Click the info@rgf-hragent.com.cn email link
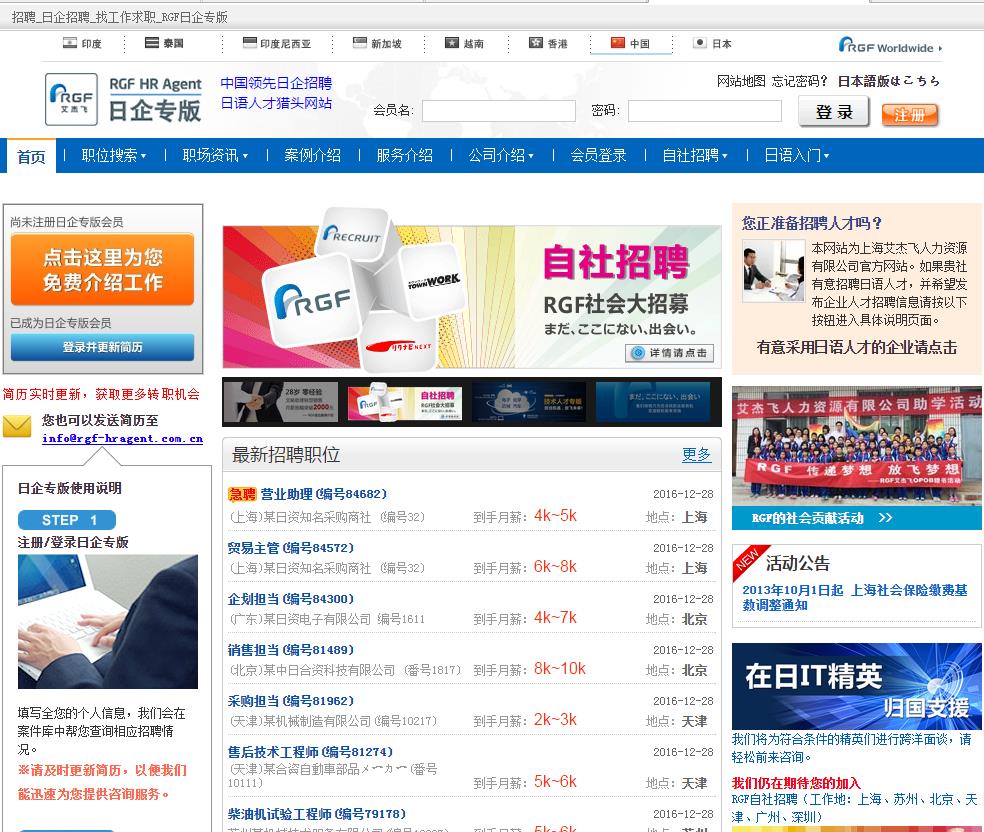Image resolution: width=984 pixels, height=832 pixels. coord(122,439)
